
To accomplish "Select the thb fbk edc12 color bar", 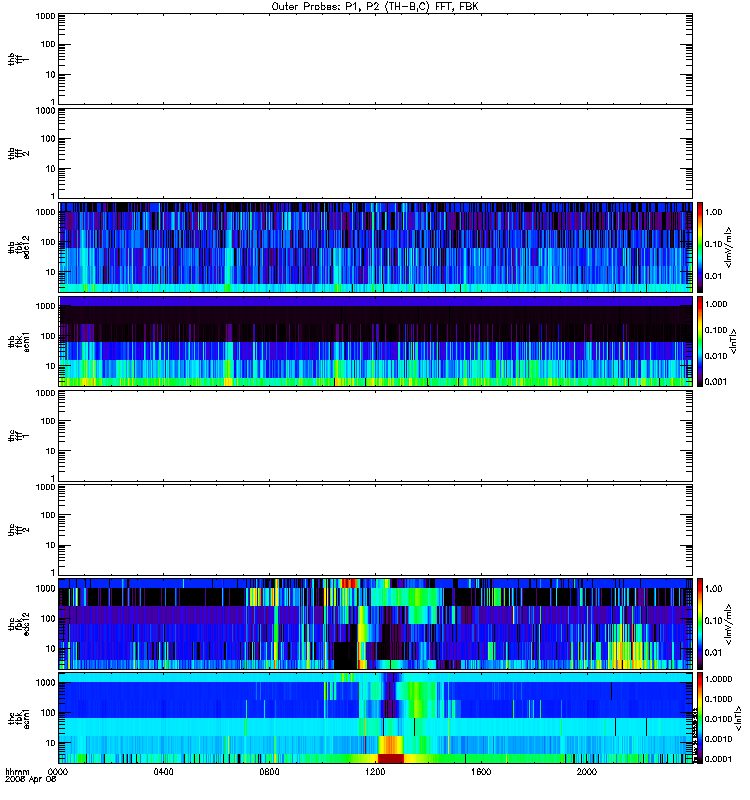I will pyautogui.click(x=700, y=247).
